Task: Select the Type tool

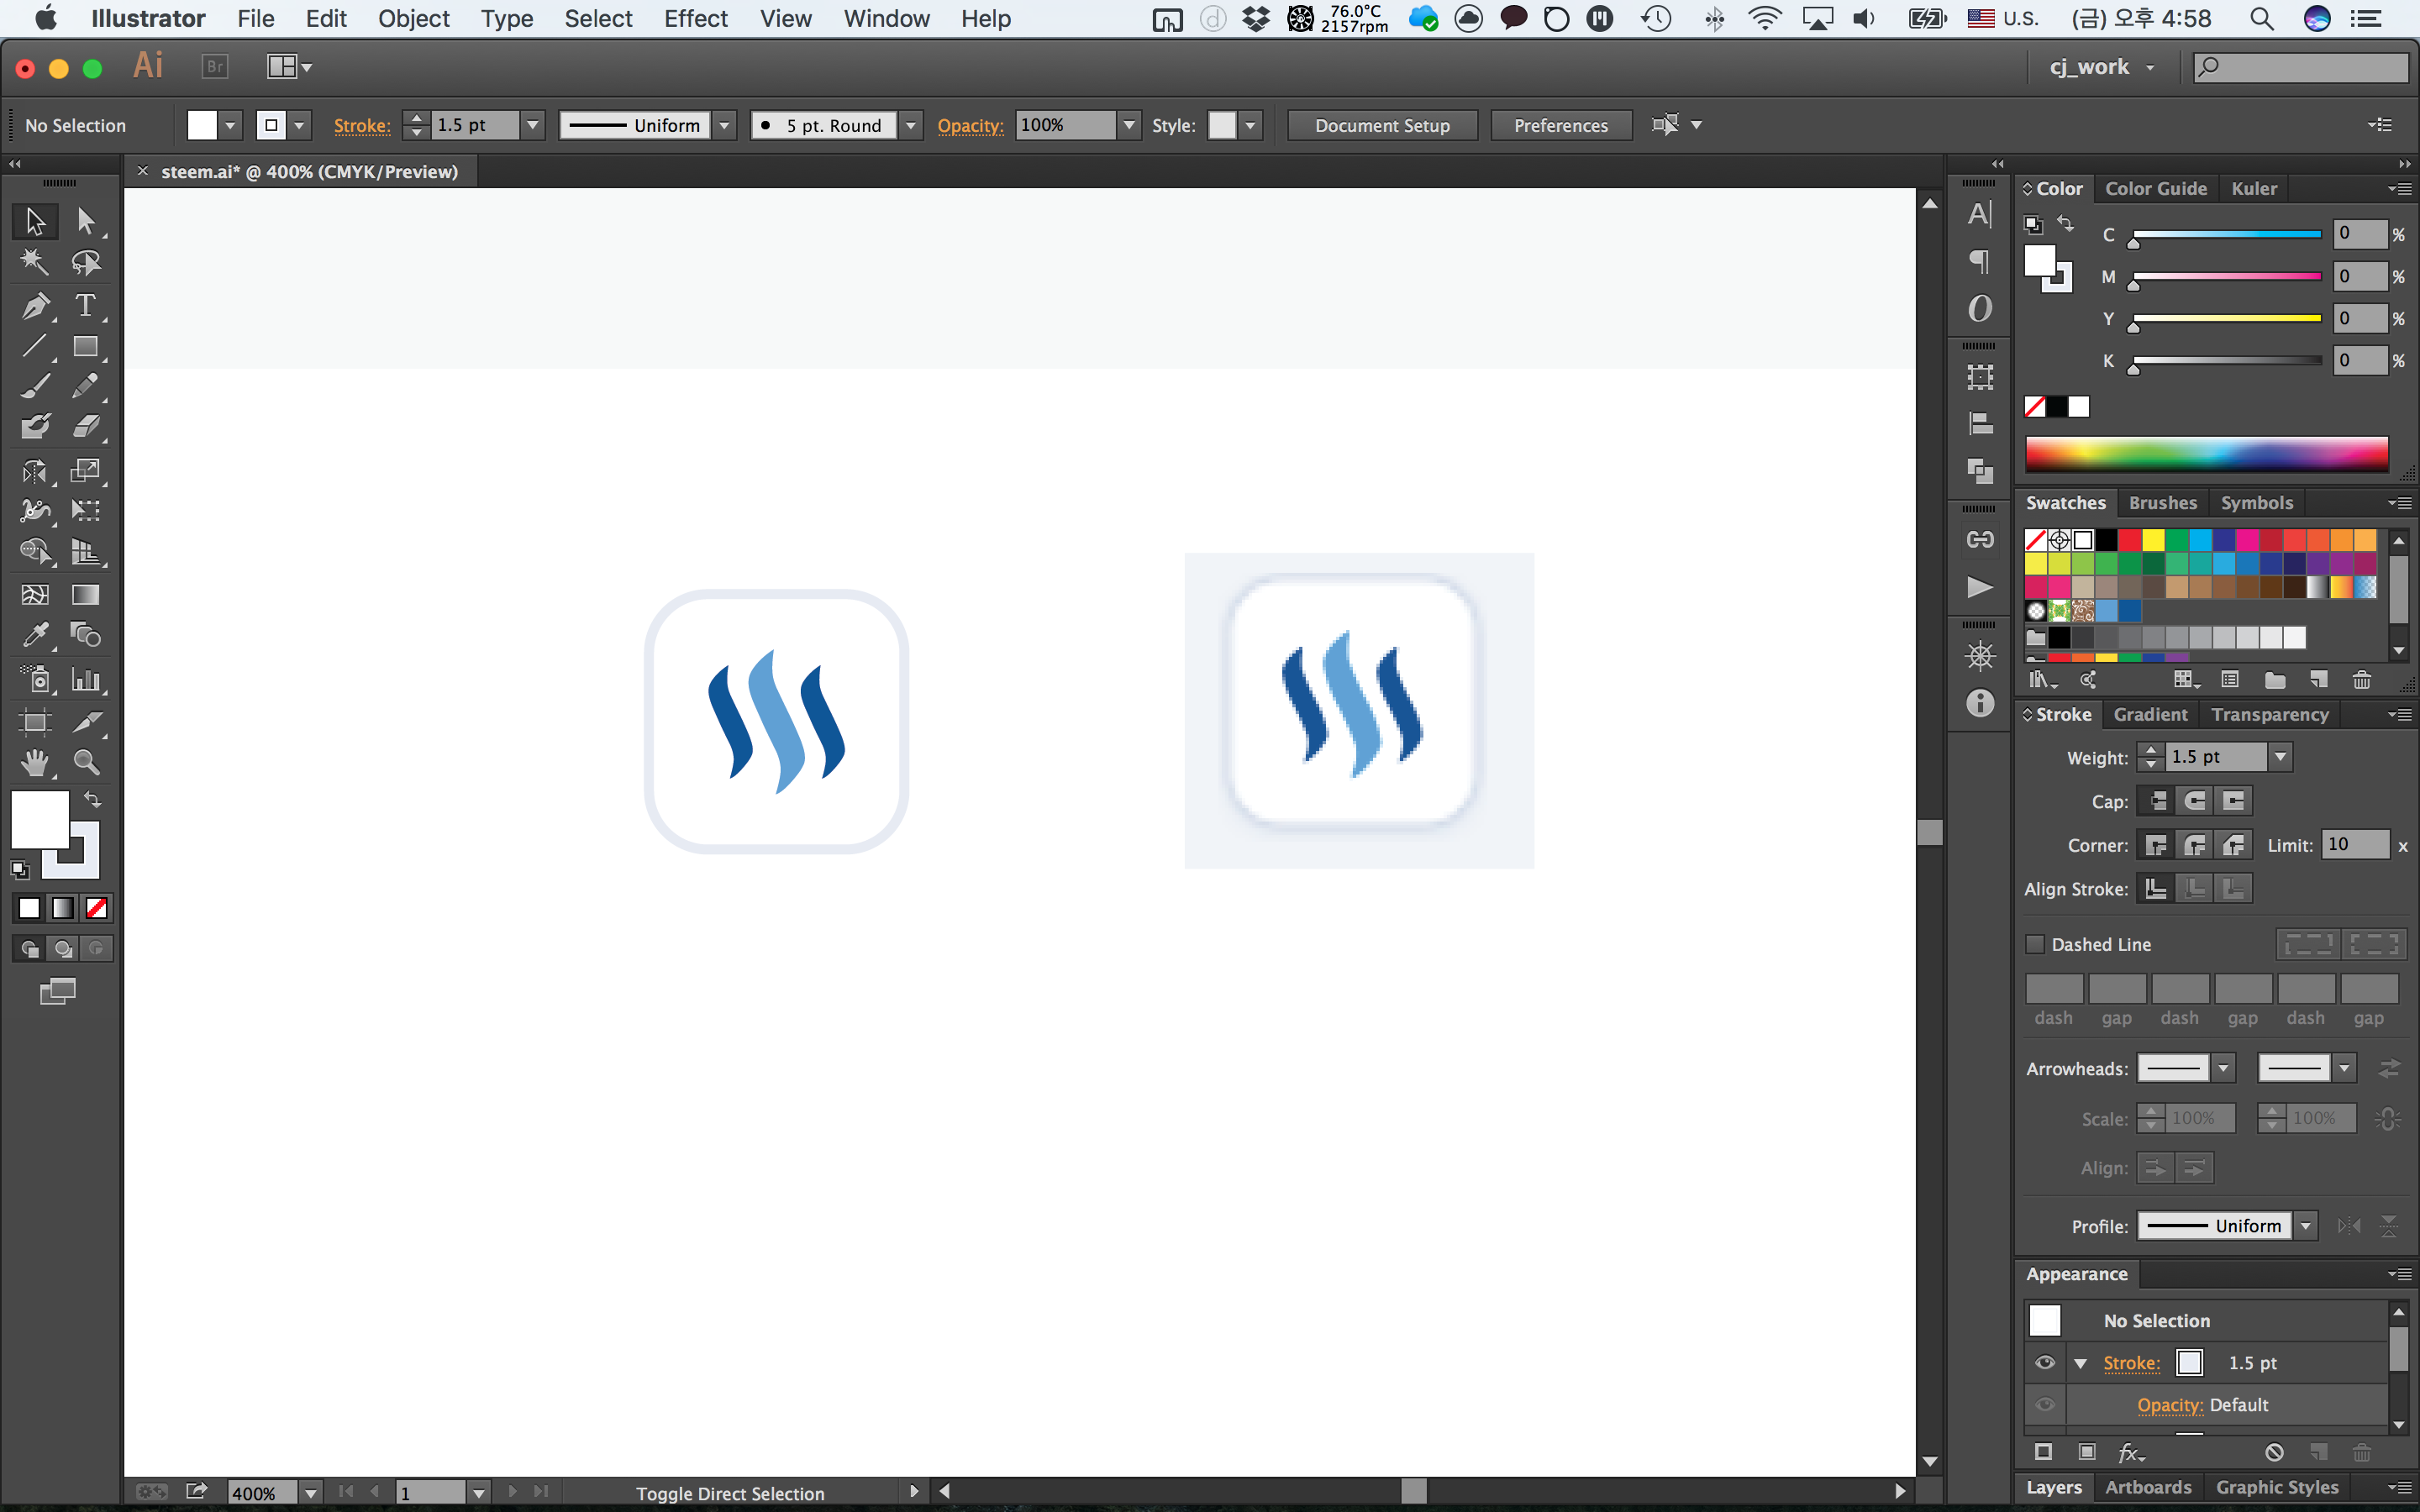Action: (x=86, y=305)
